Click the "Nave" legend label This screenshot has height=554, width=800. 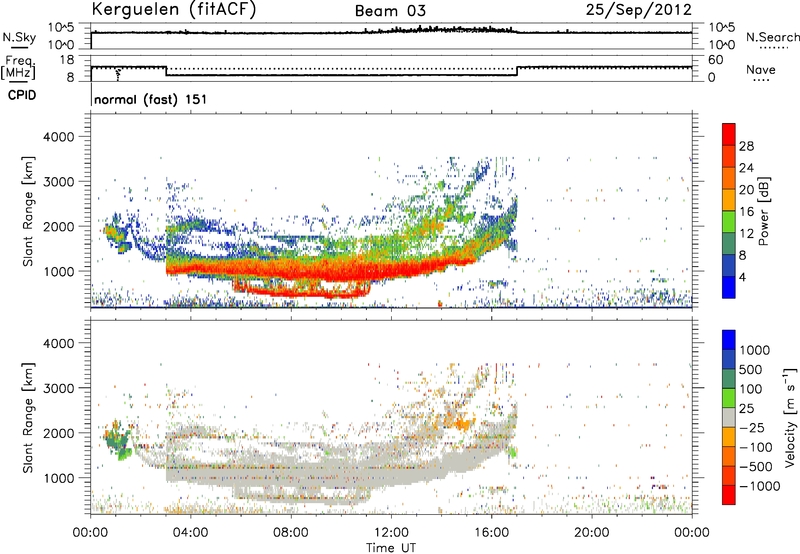pos(761,69)
